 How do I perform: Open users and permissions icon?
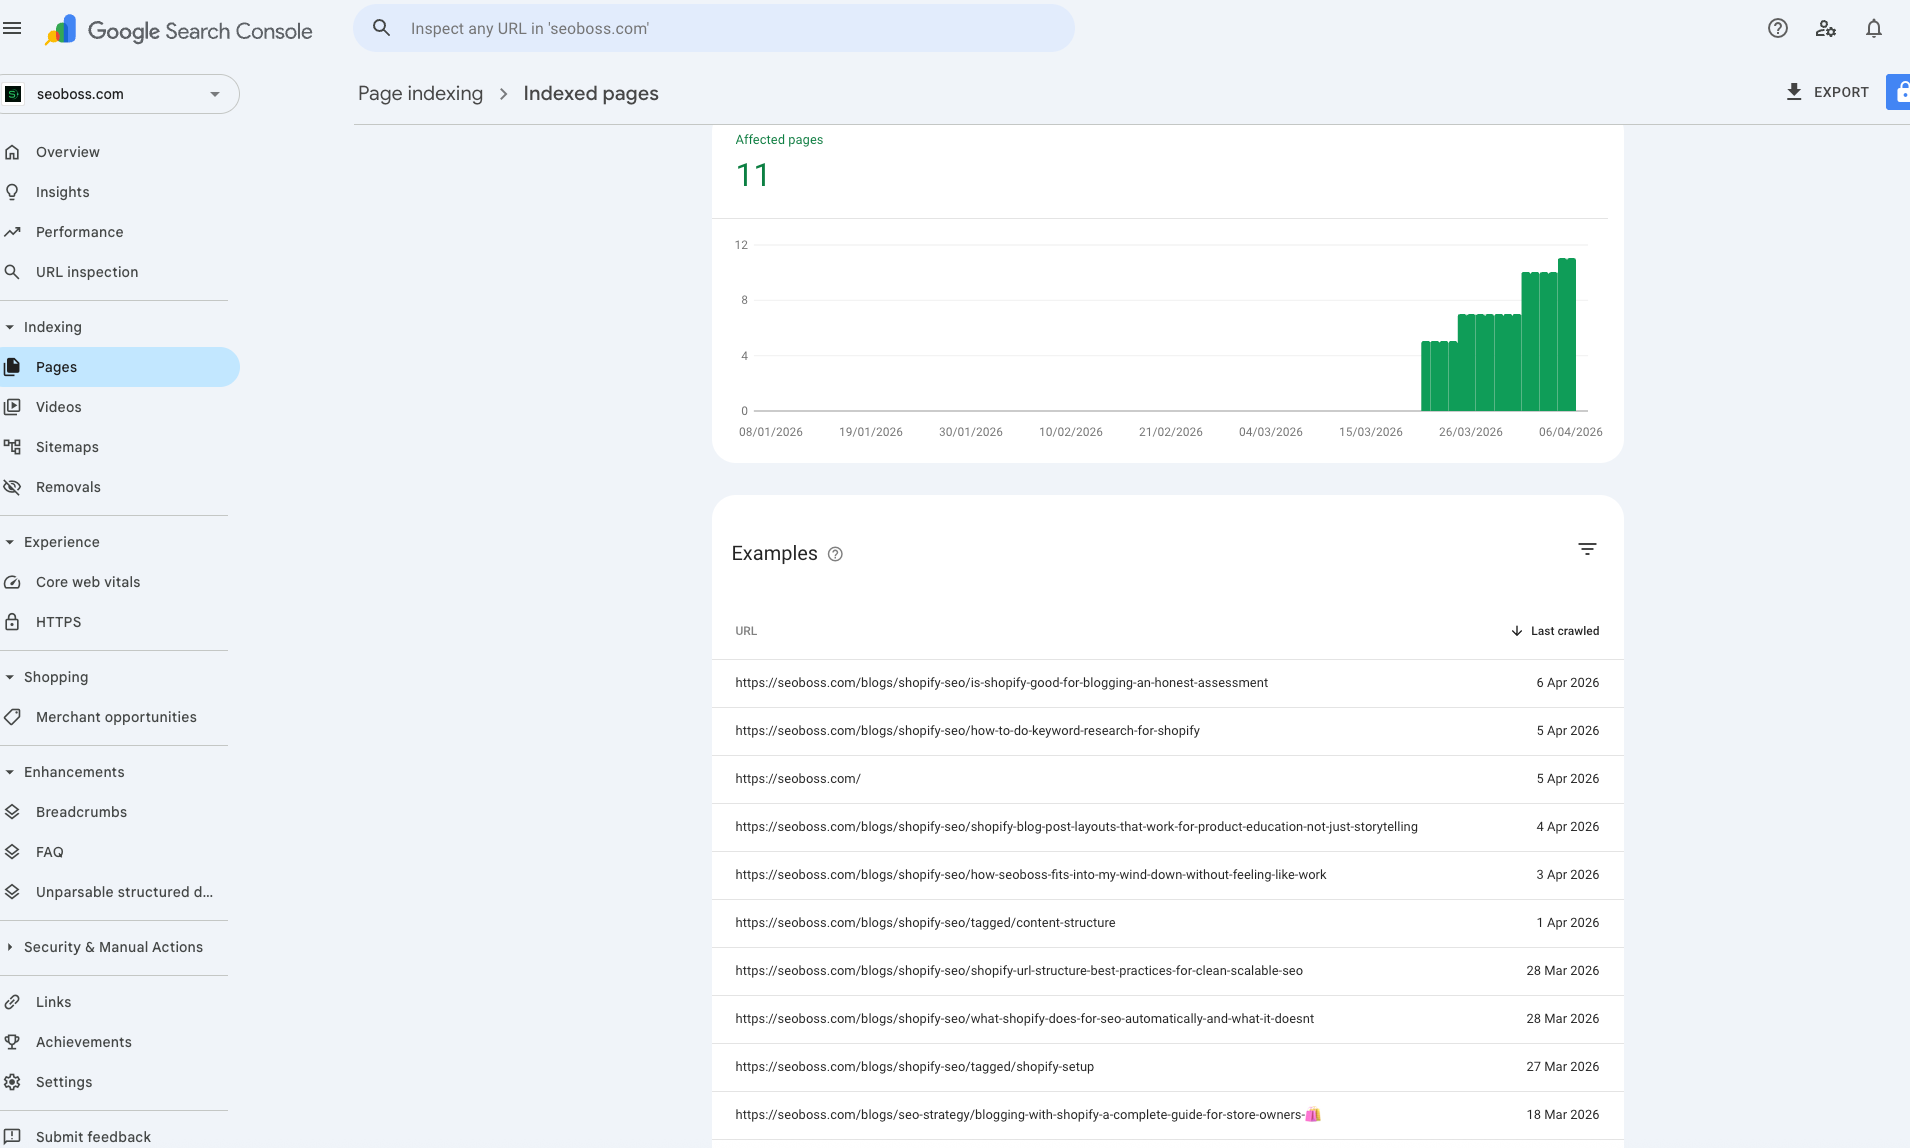pos(1825,28)
